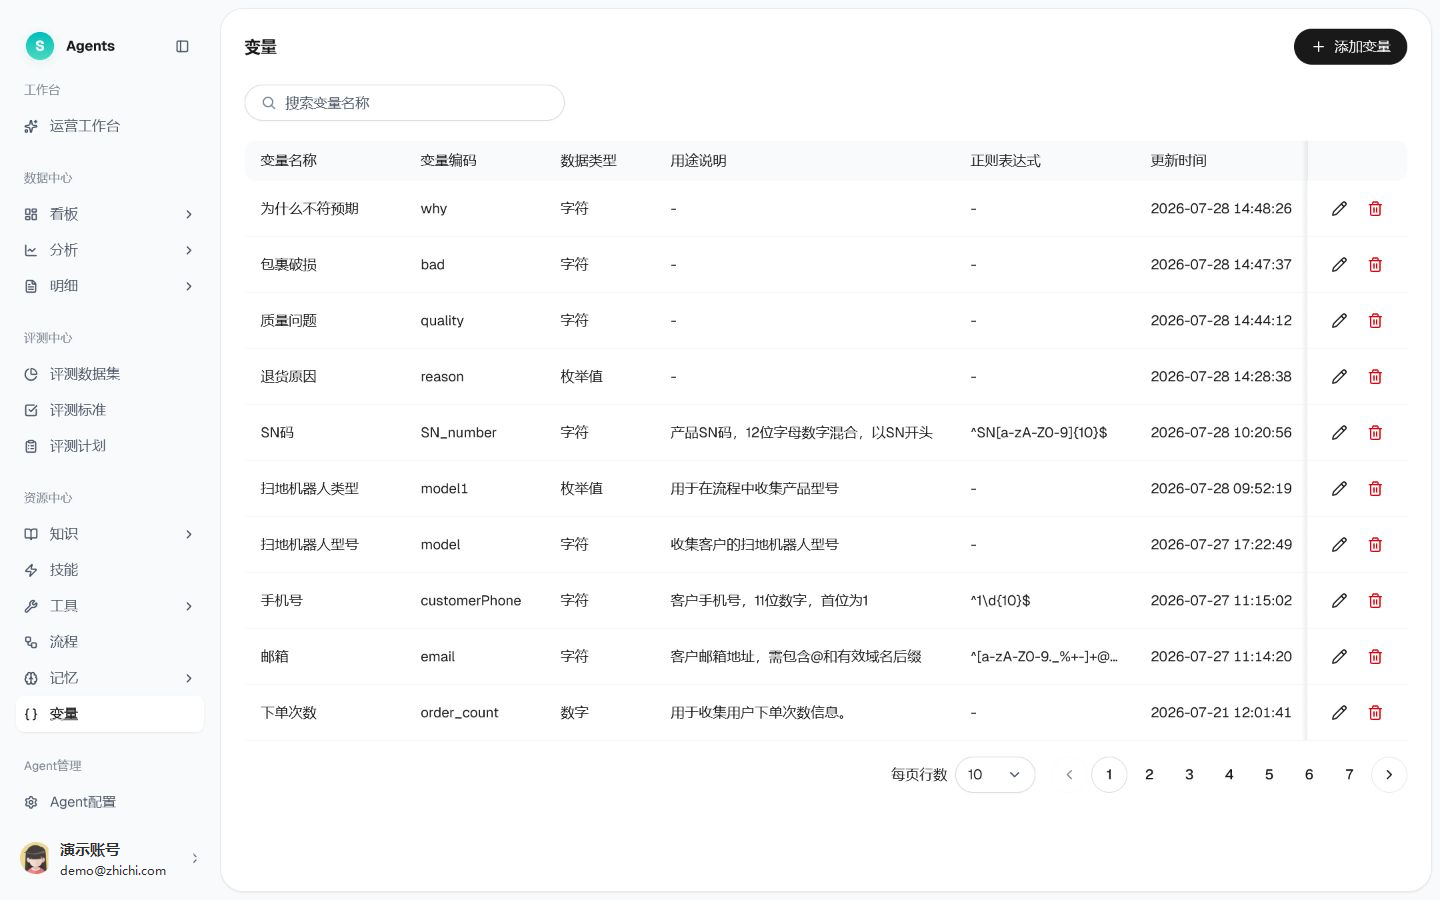Go to next page arrow

click(1389, 775)
